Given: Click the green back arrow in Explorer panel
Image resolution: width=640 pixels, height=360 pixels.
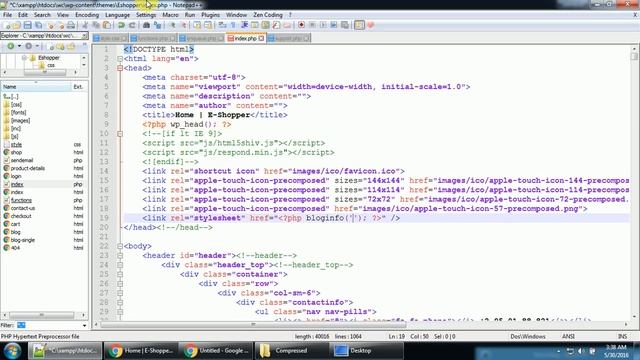Looking at the screenshot, I should [11, 46].
